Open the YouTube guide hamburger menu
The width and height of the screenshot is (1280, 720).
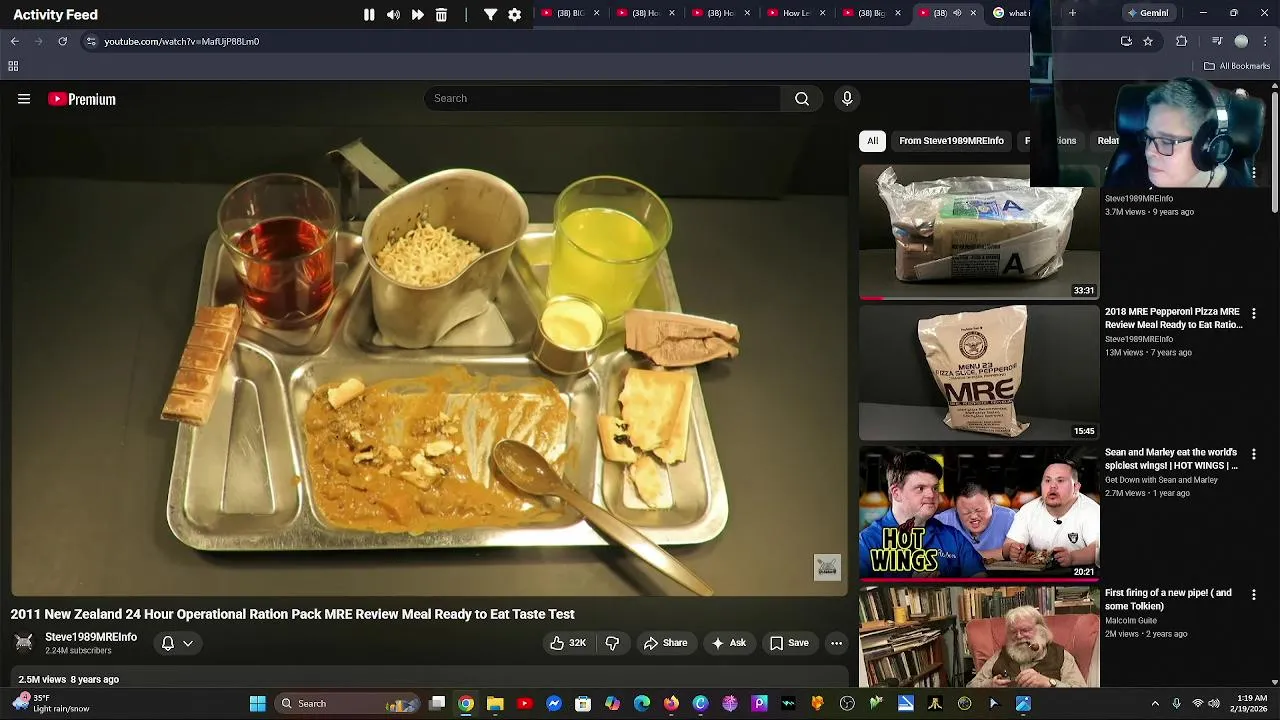pos(24,99)
